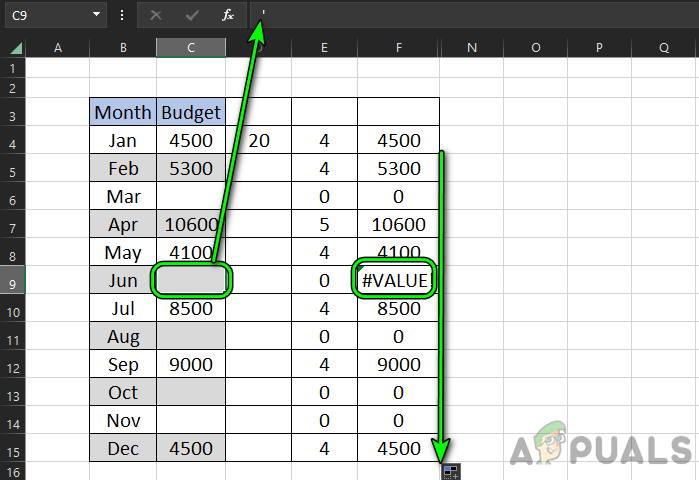The image size is (699, 480).
Task: Open the formula bar three-dot options handle
Action: (x=122, y=15)
